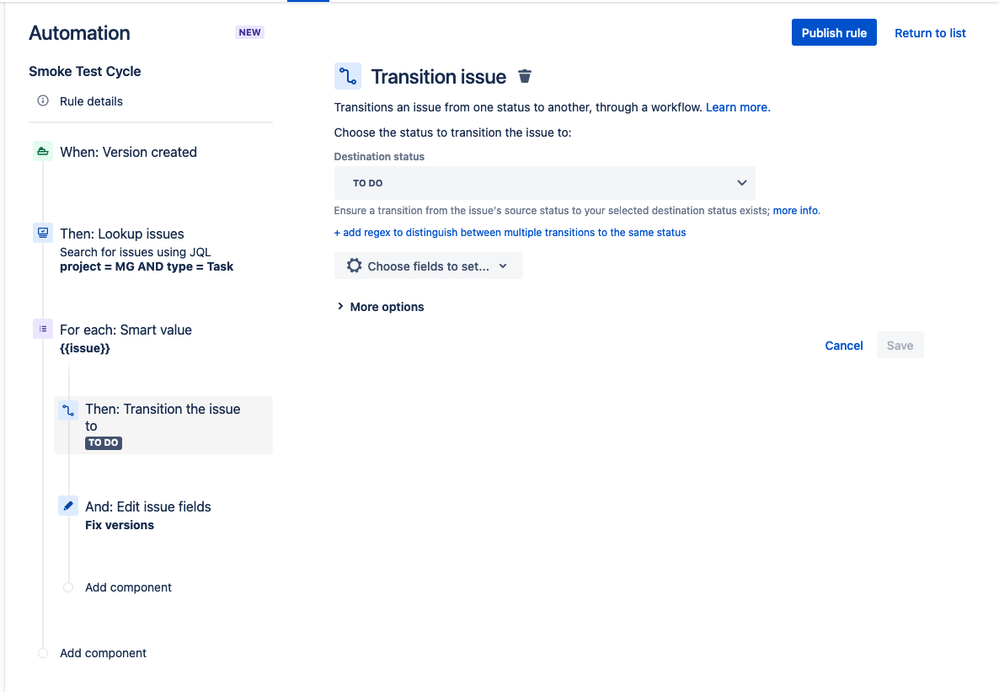The image size is (999, 692).
Task: Click the gear icon in Choose fields
Action: [x=354, y=266]
